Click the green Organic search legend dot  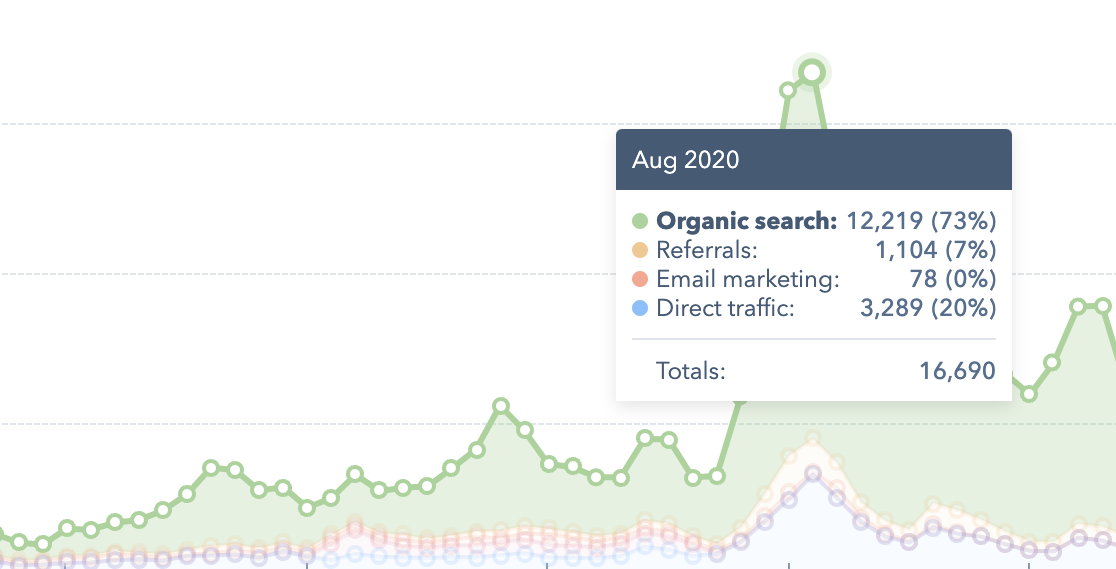tap(640, 221)
